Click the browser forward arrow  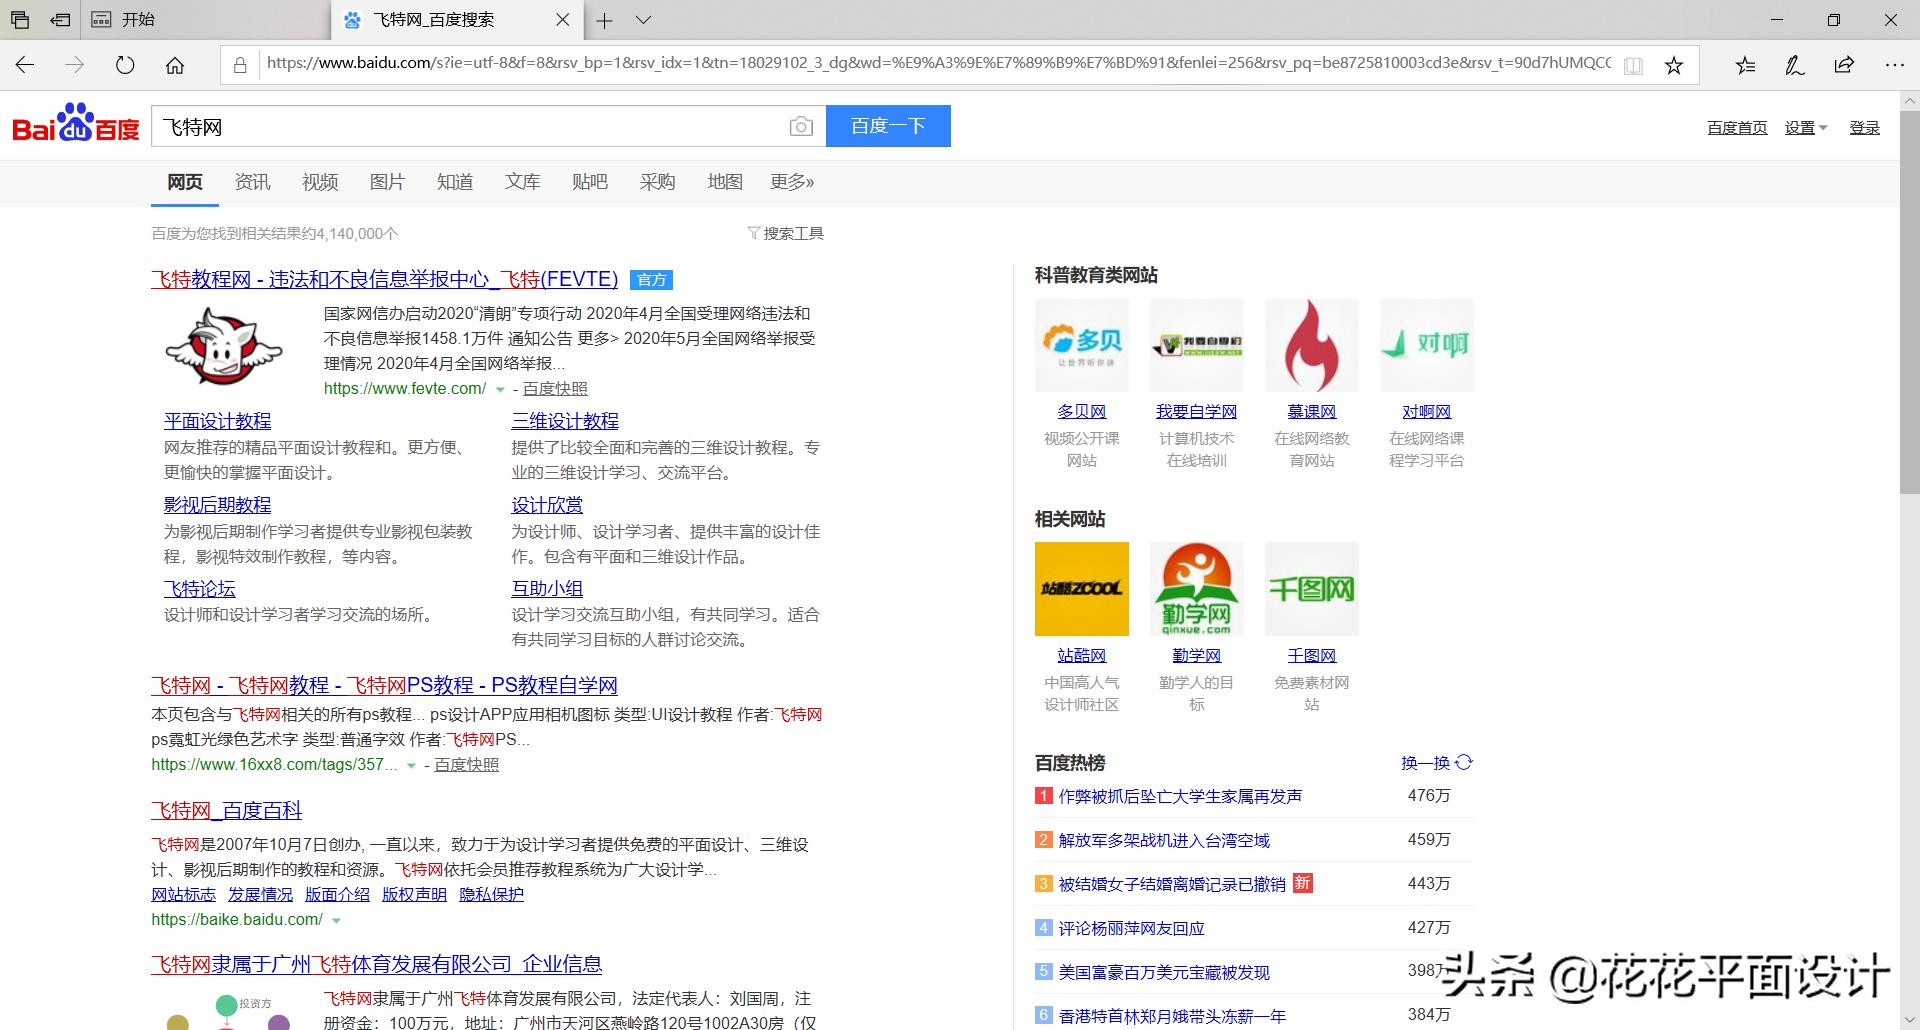click(x=75, y=65)
